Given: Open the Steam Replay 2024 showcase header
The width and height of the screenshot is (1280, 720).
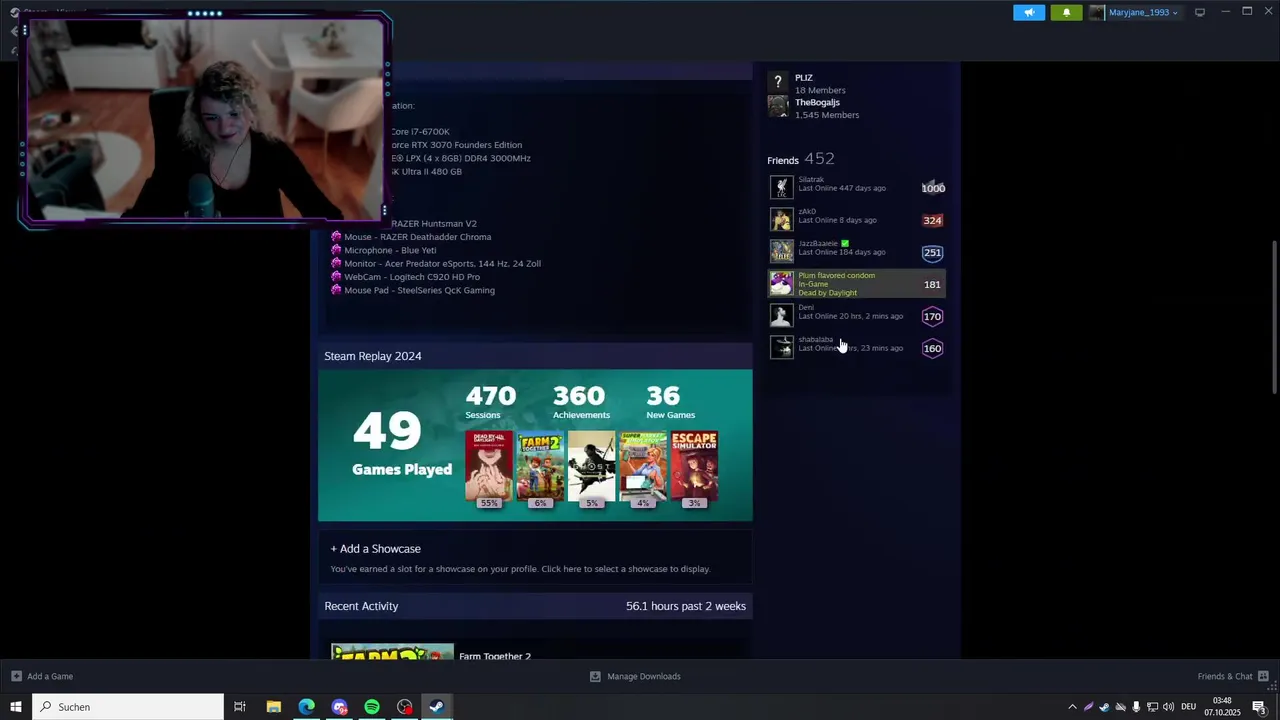Looking at the screenshot, I should [535, 356].
